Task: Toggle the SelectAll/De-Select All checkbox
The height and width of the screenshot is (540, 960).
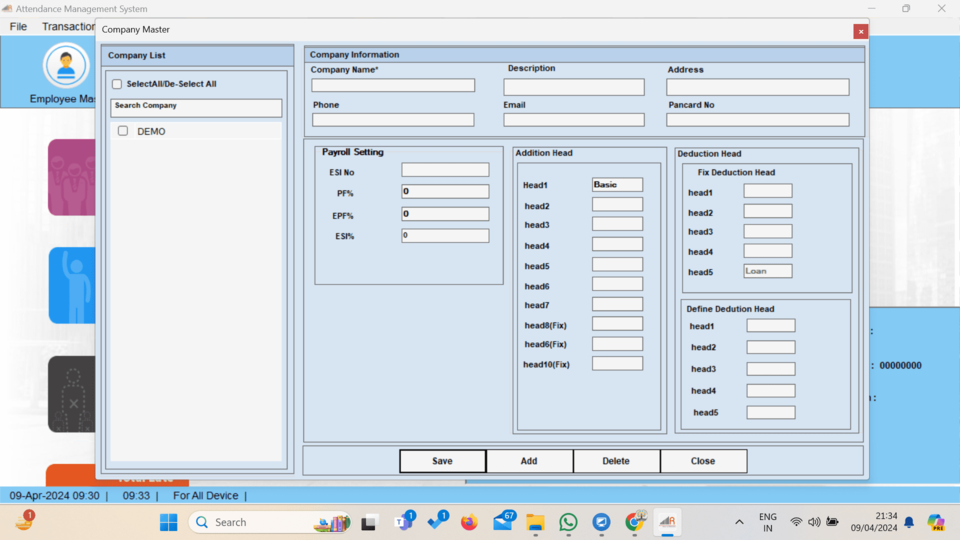Action: coord(117,84)
